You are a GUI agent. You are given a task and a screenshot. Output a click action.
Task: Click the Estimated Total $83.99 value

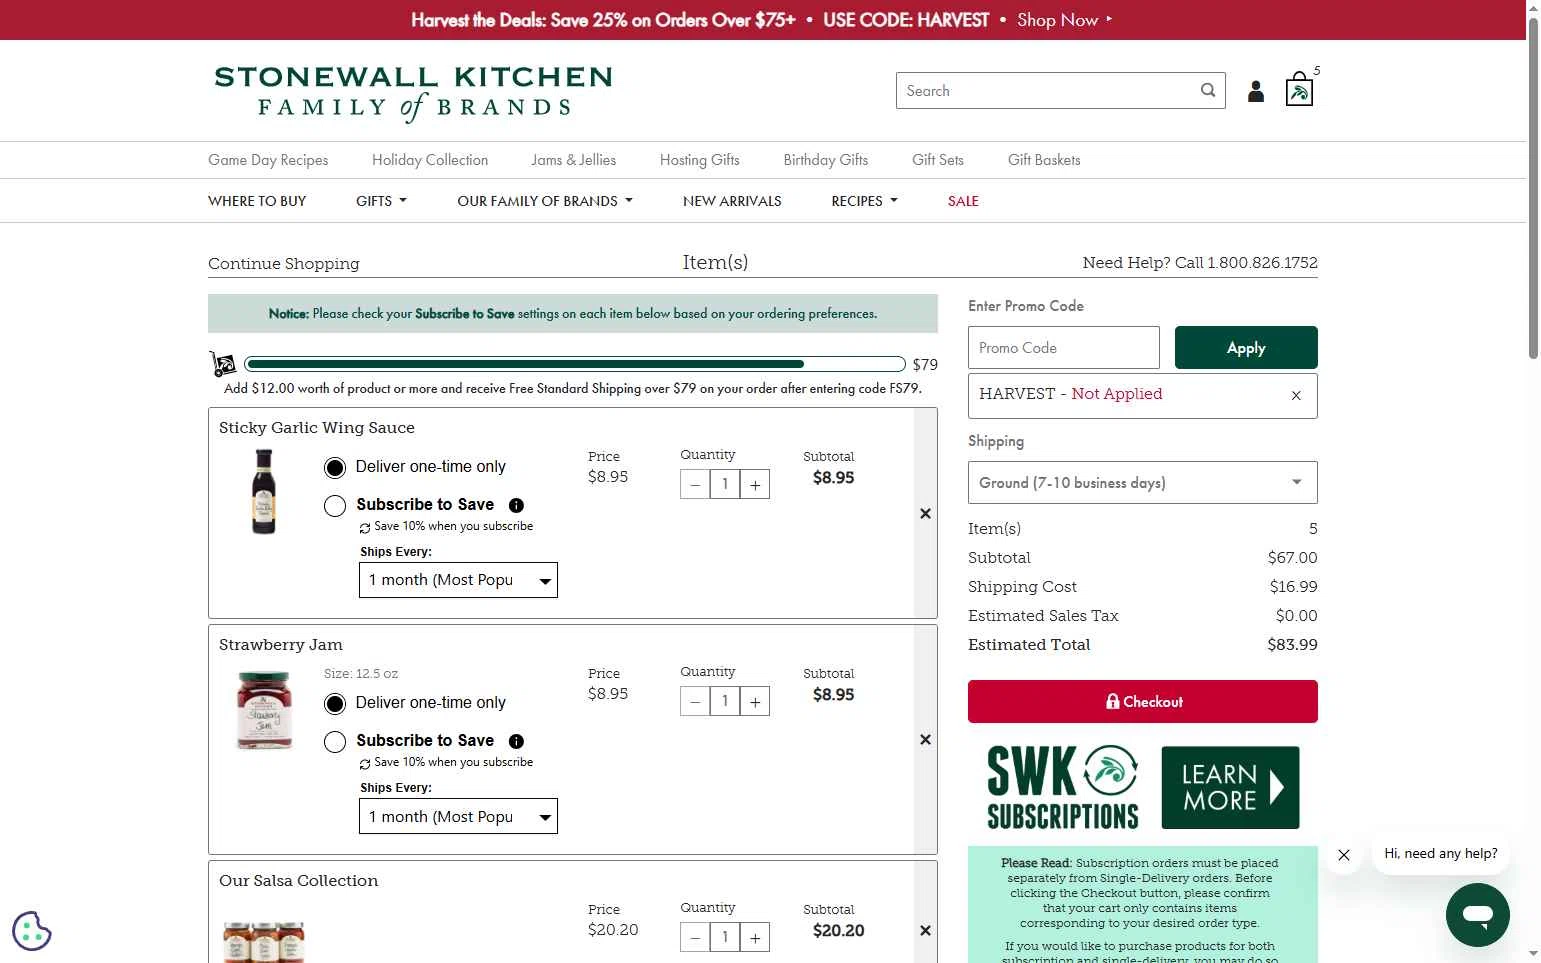(x=1292, y=644)
